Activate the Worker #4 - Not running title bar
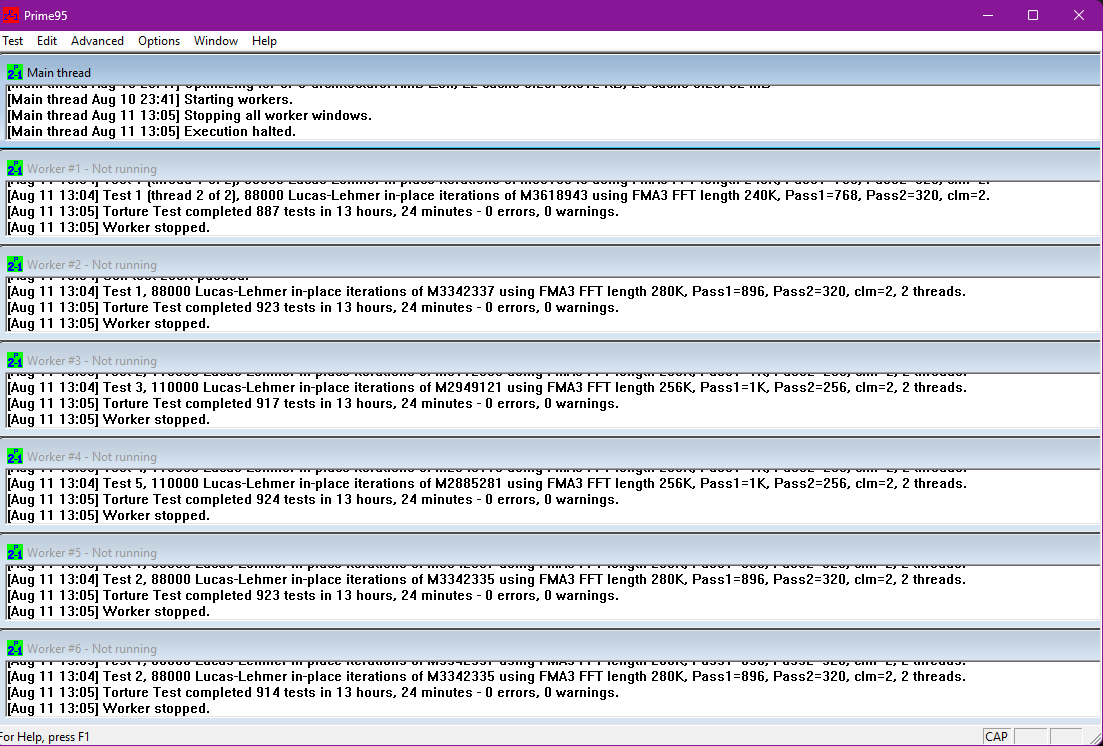The image size is (1103, 746). [x=550, y=456]
